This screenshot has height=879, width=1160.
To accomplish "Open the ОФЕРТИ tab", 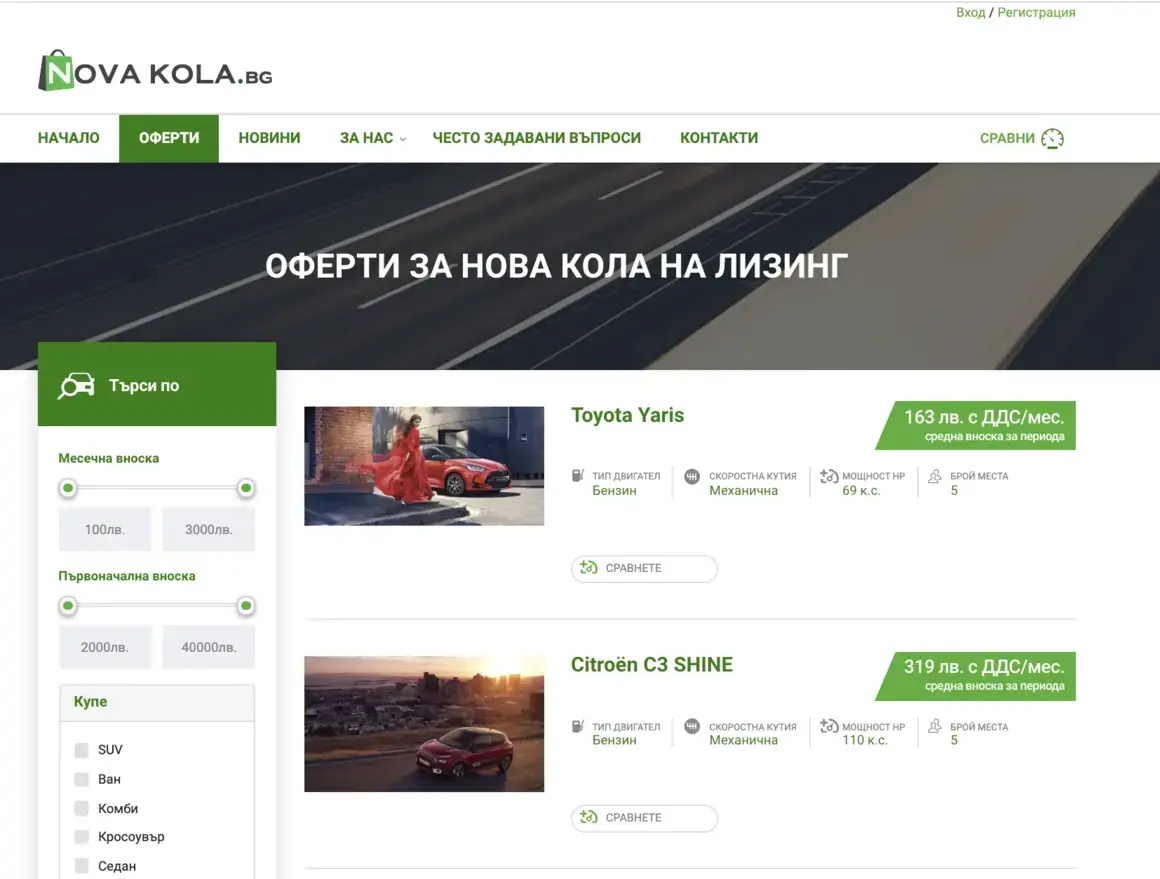I will coord(169,138).
